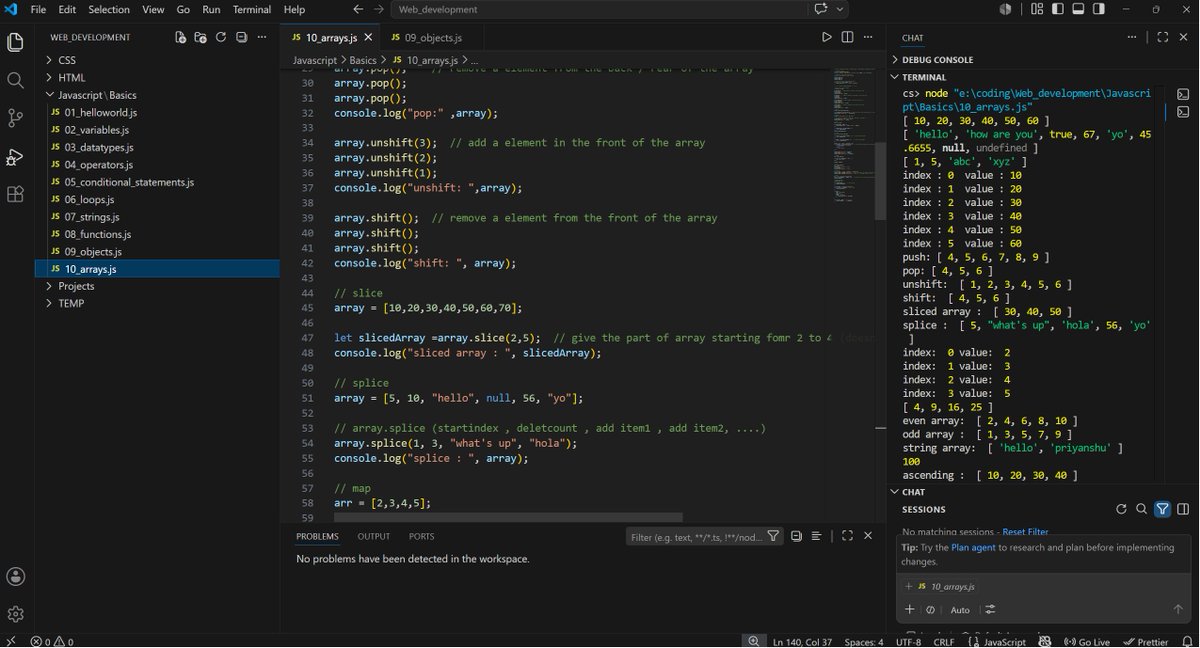Image resolution: width=1200 pixels, height=648 pixels.
Task: Click the editor vertical scrollbar
Action: click(x=881, y=180)
